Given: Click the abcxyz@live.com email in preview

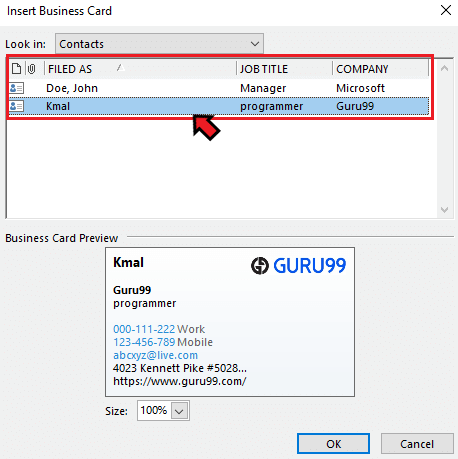Looking at the screenshot, I should pyautogui.click(x=155, y=355).
